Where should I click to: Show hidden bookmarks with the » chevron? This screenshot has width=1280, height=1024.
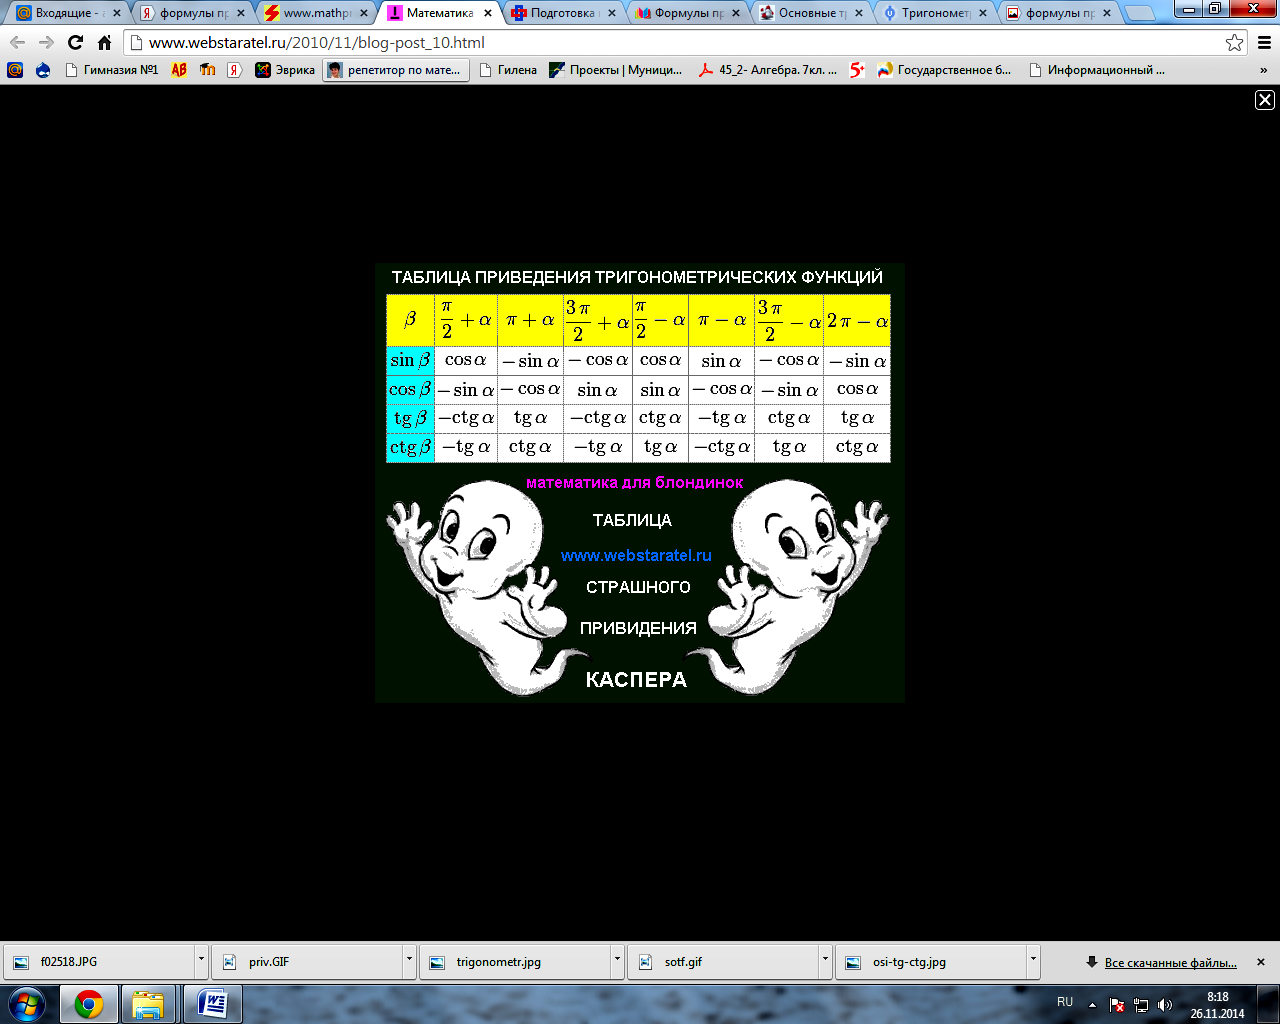pos(1263,70)
